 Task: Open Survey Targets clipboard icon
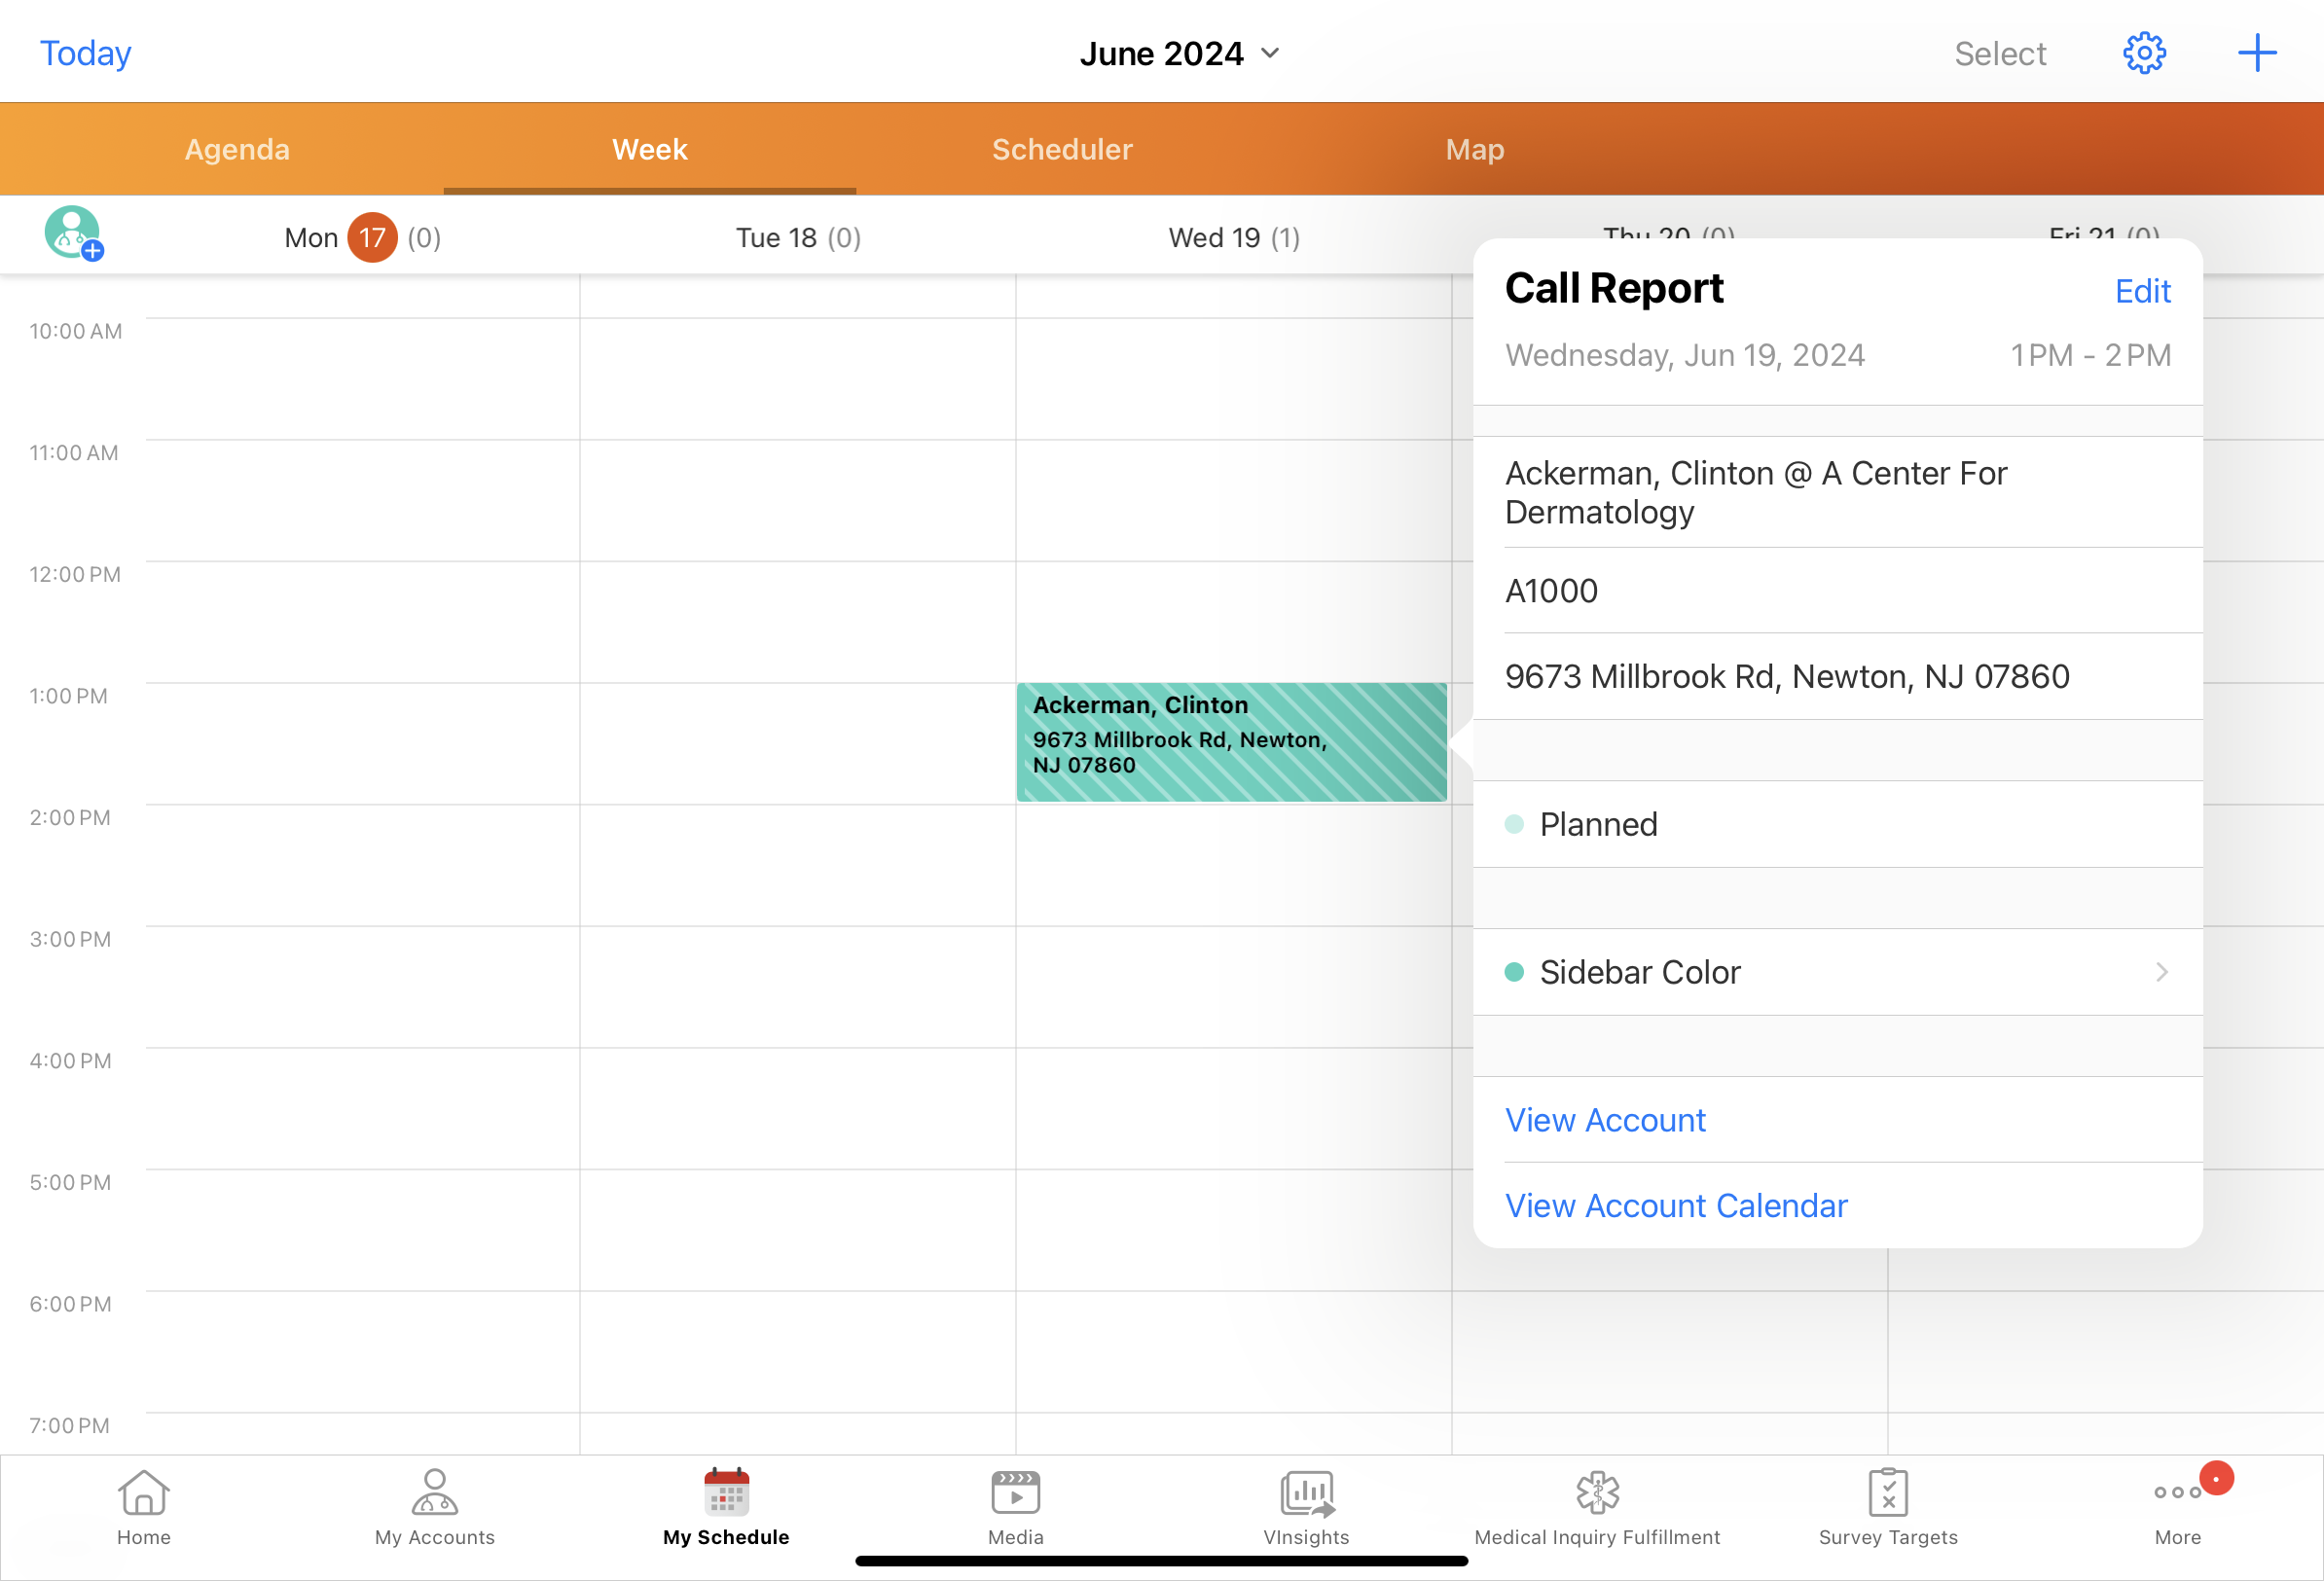1887,1494
